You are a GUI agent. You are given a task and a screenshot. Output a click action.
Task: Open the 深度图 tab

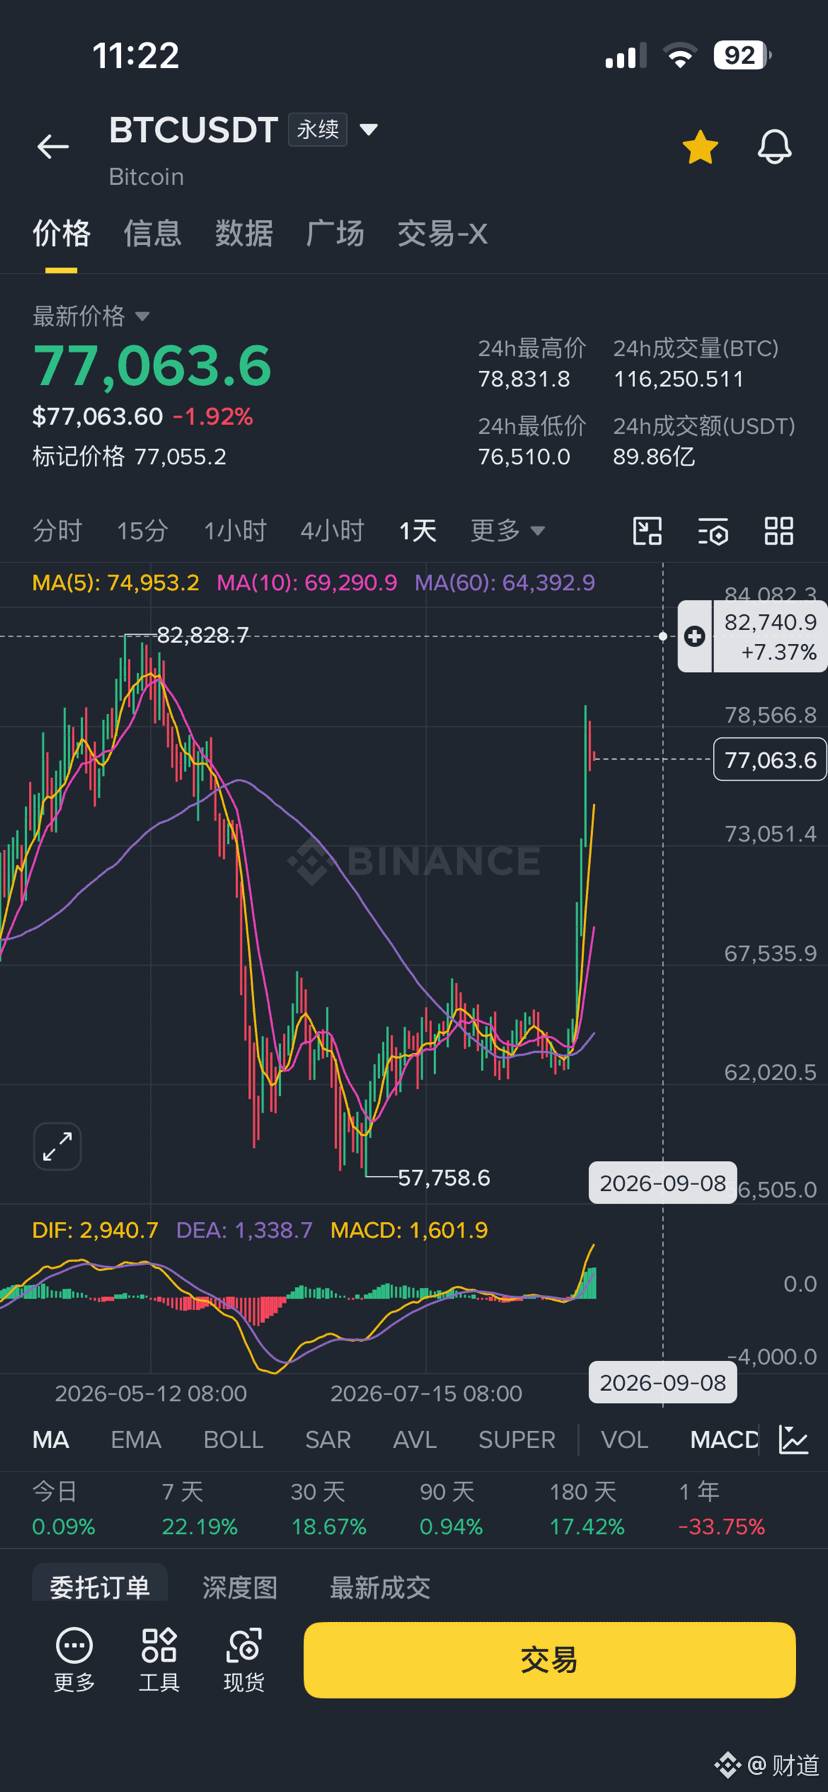240,1586
